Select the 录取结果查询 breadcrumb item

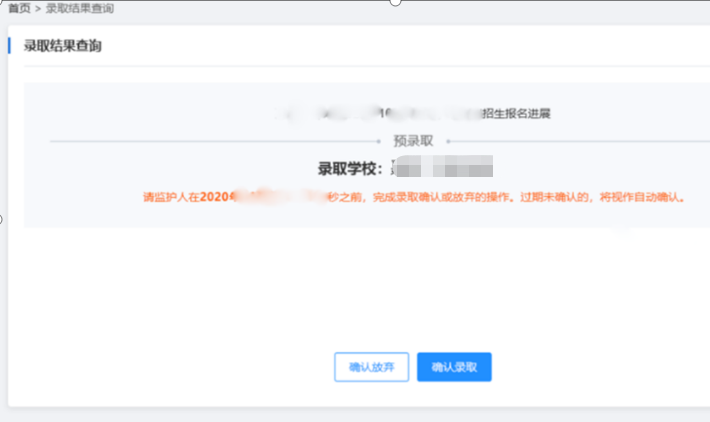tap(79, 8)
